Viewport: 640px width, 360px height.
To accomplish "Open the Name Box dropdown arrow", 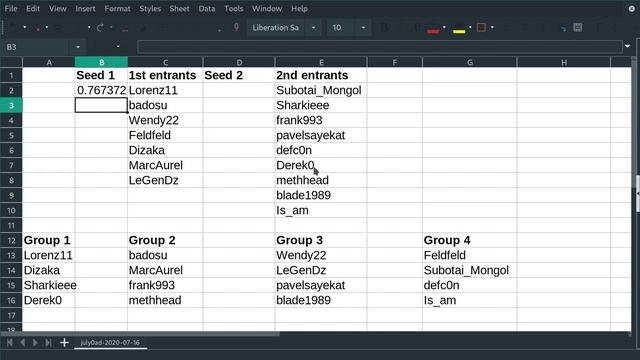I will click(x=78, y=47).
